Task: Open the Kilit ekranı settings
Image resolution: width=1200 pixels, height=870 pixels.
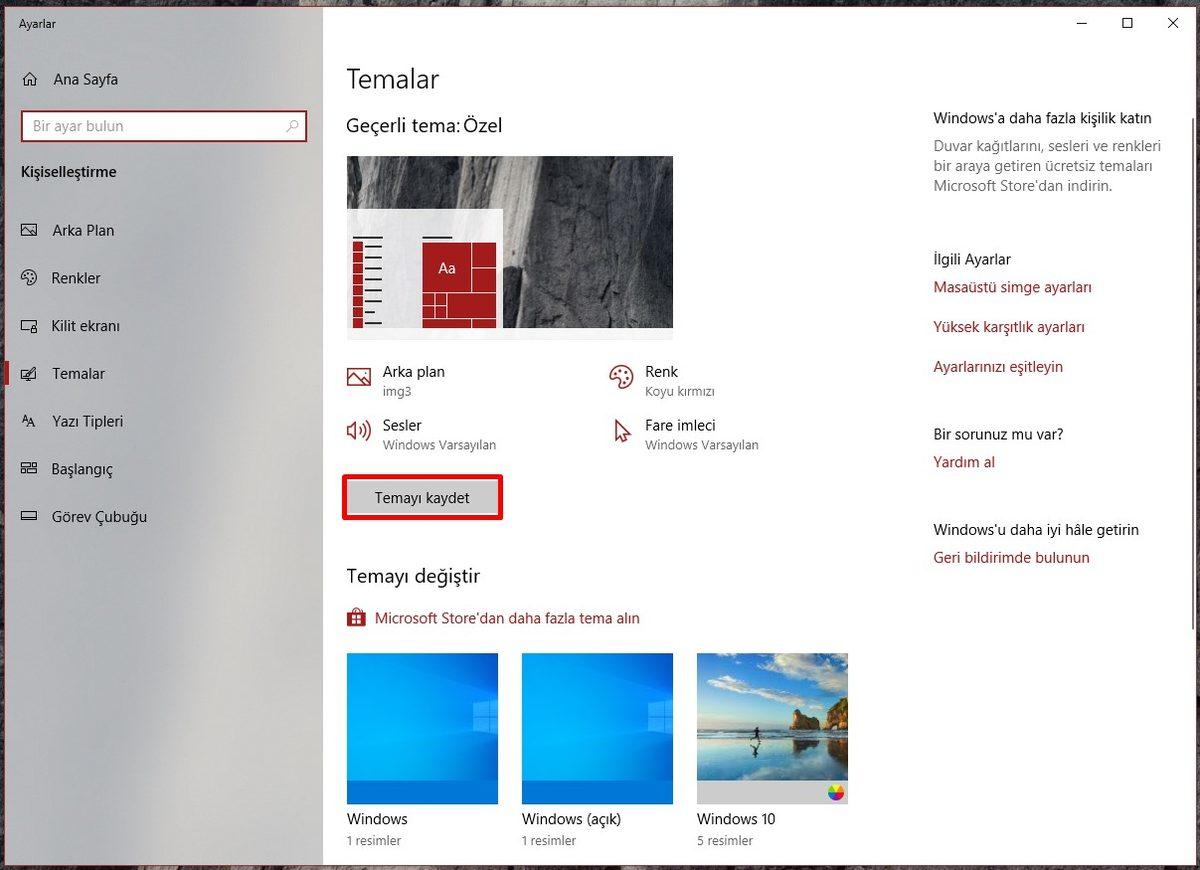Action: [85, 326]
